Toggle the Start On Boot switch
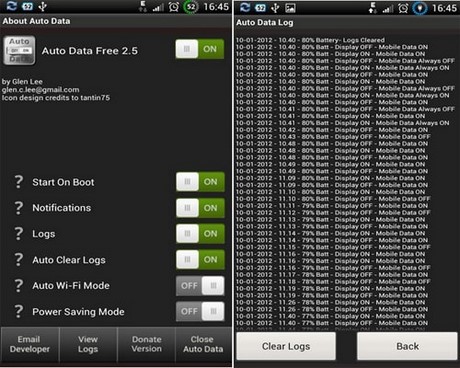 click(200, 182)
